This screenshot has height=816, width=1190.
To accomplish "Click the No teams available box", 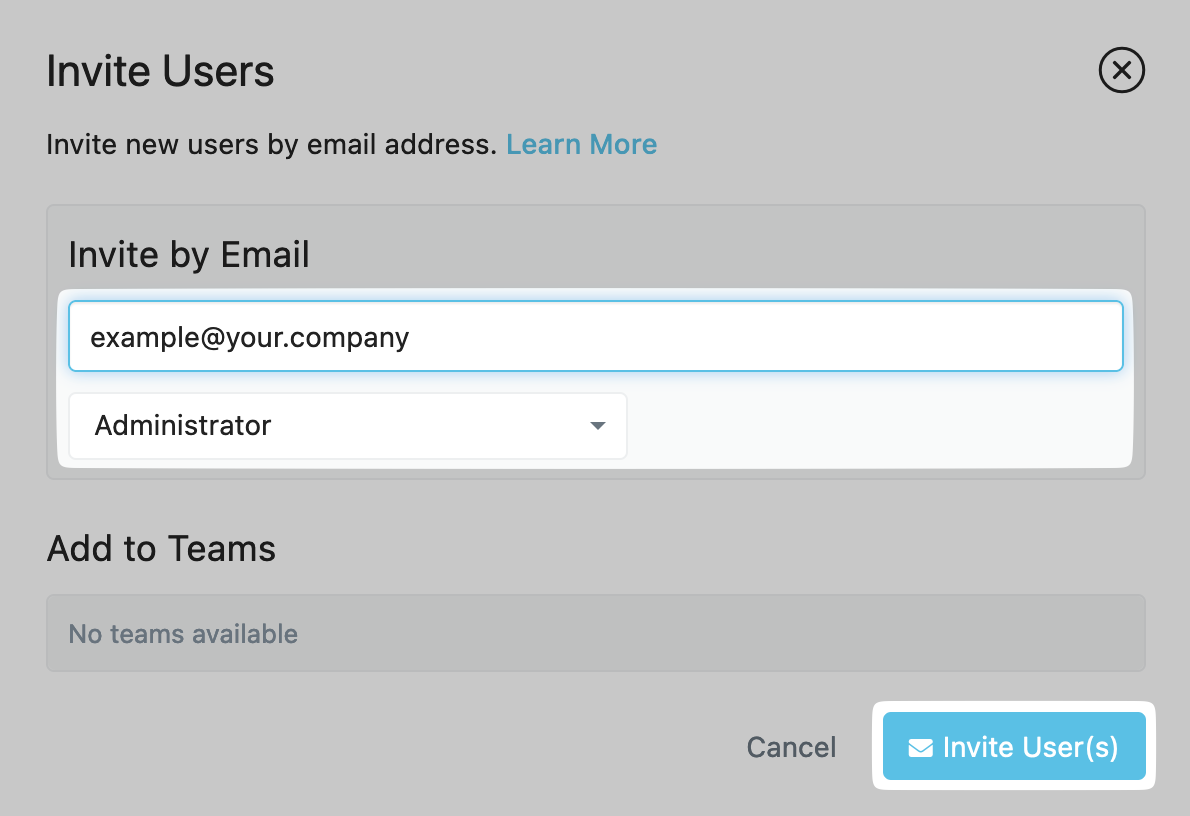I will (x=596, y=633).
